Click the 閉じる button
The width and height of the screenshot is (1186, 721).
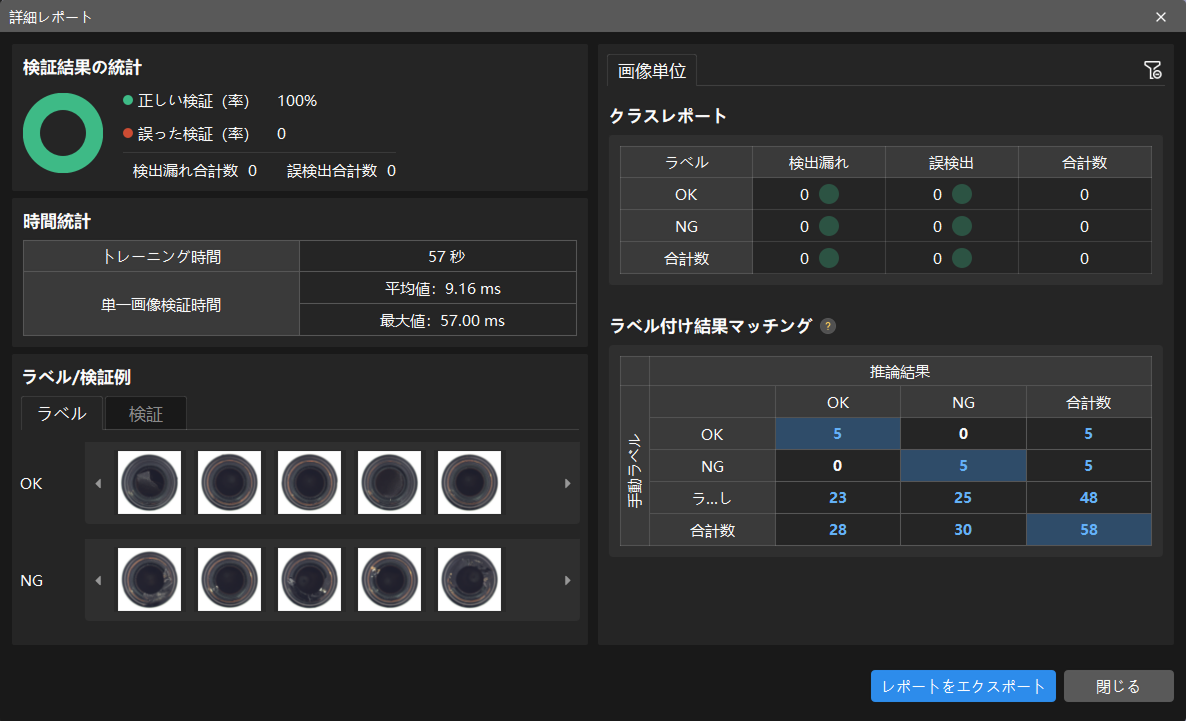[x=1118, y=686]
